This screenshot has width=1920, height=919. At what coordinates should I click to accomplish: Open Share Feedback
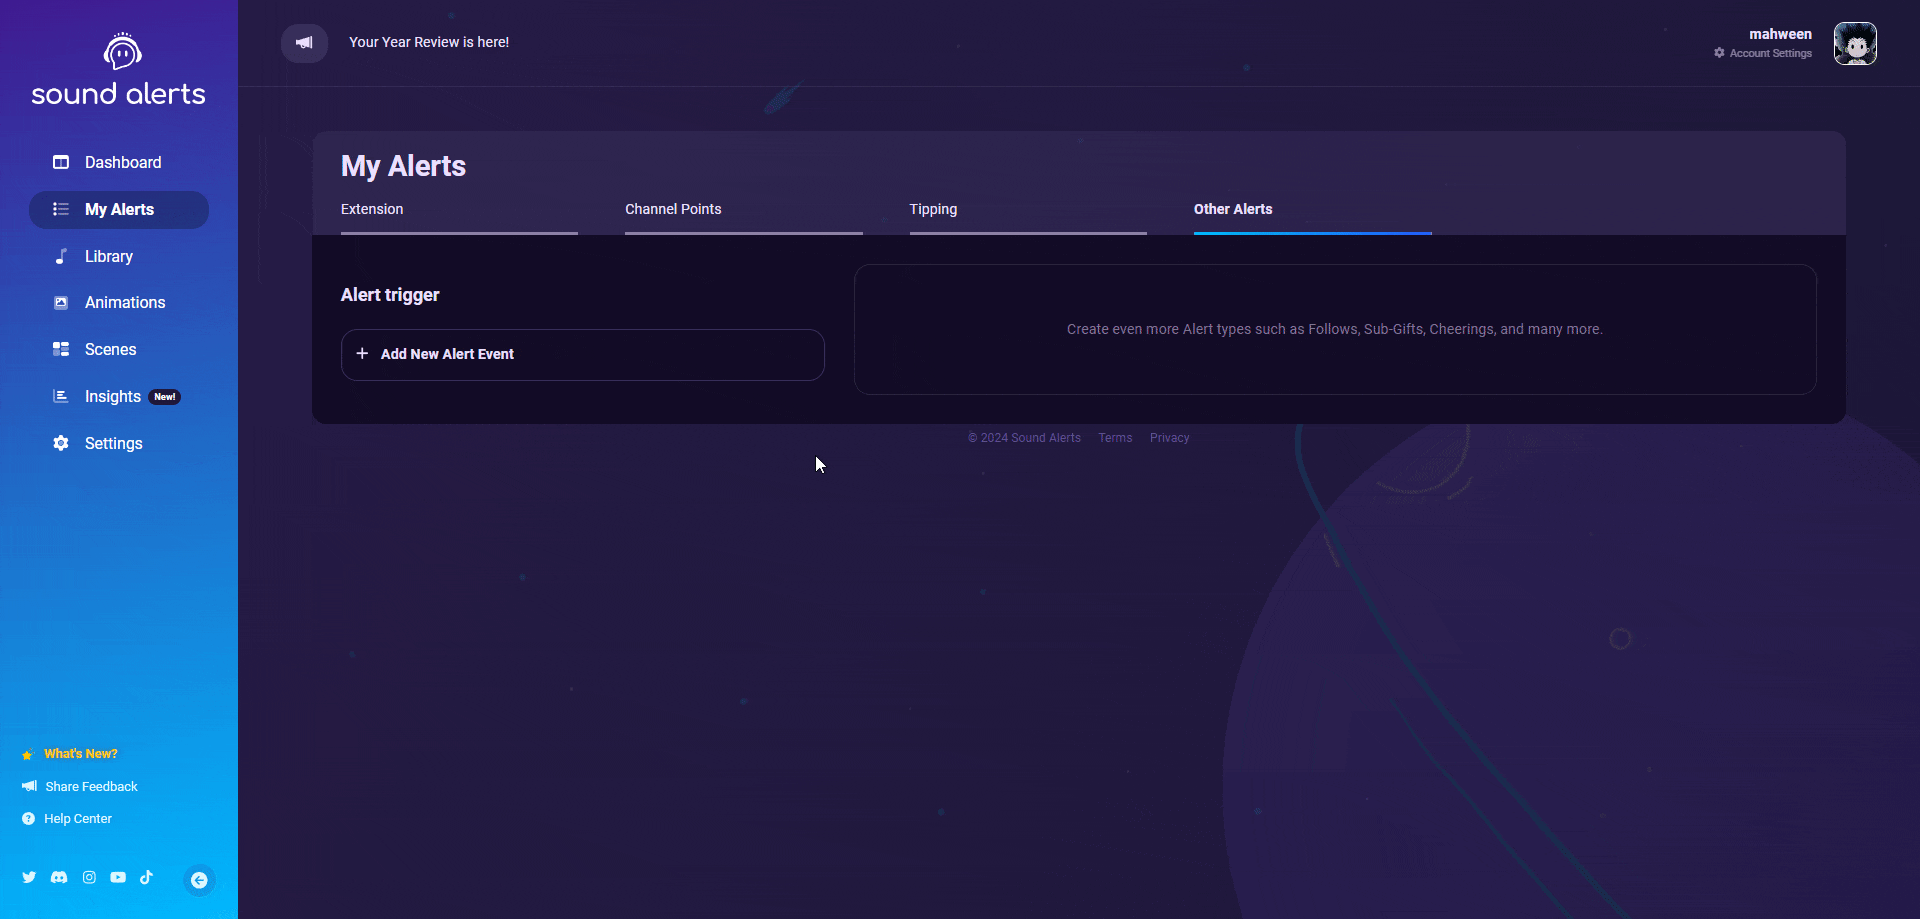click(x=91, y=787)
